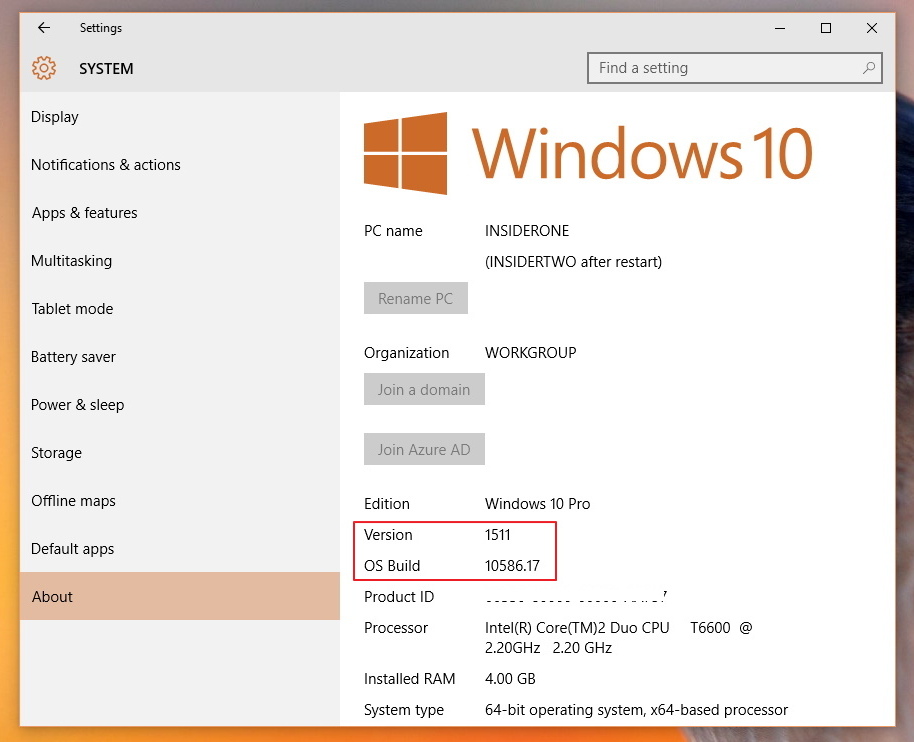Click the Windows 10 Pro edition value
Viewport: 914px width, 742px height.
(537, 504)
